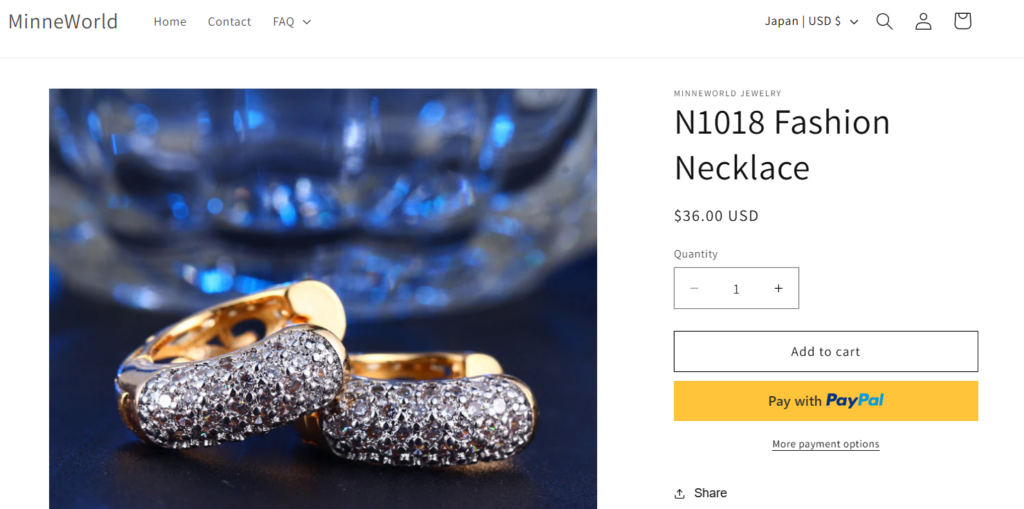Follow the More payment options link

click(x=825, y=444)
